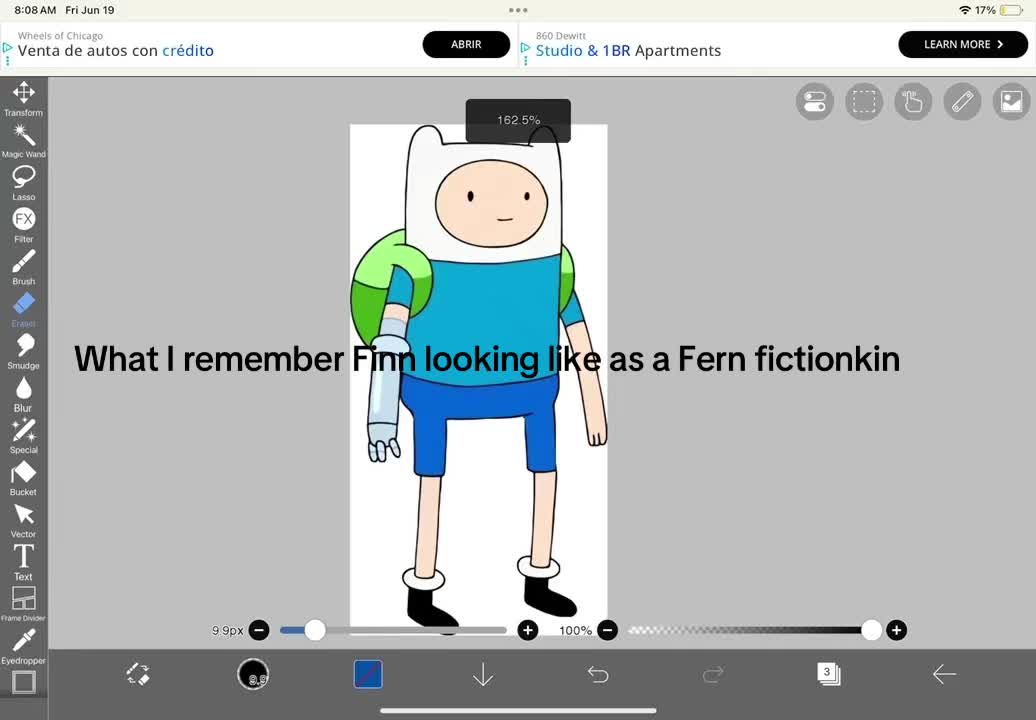Select the Smudge tool
The image size is (1036, 720).
click(24, 351)
